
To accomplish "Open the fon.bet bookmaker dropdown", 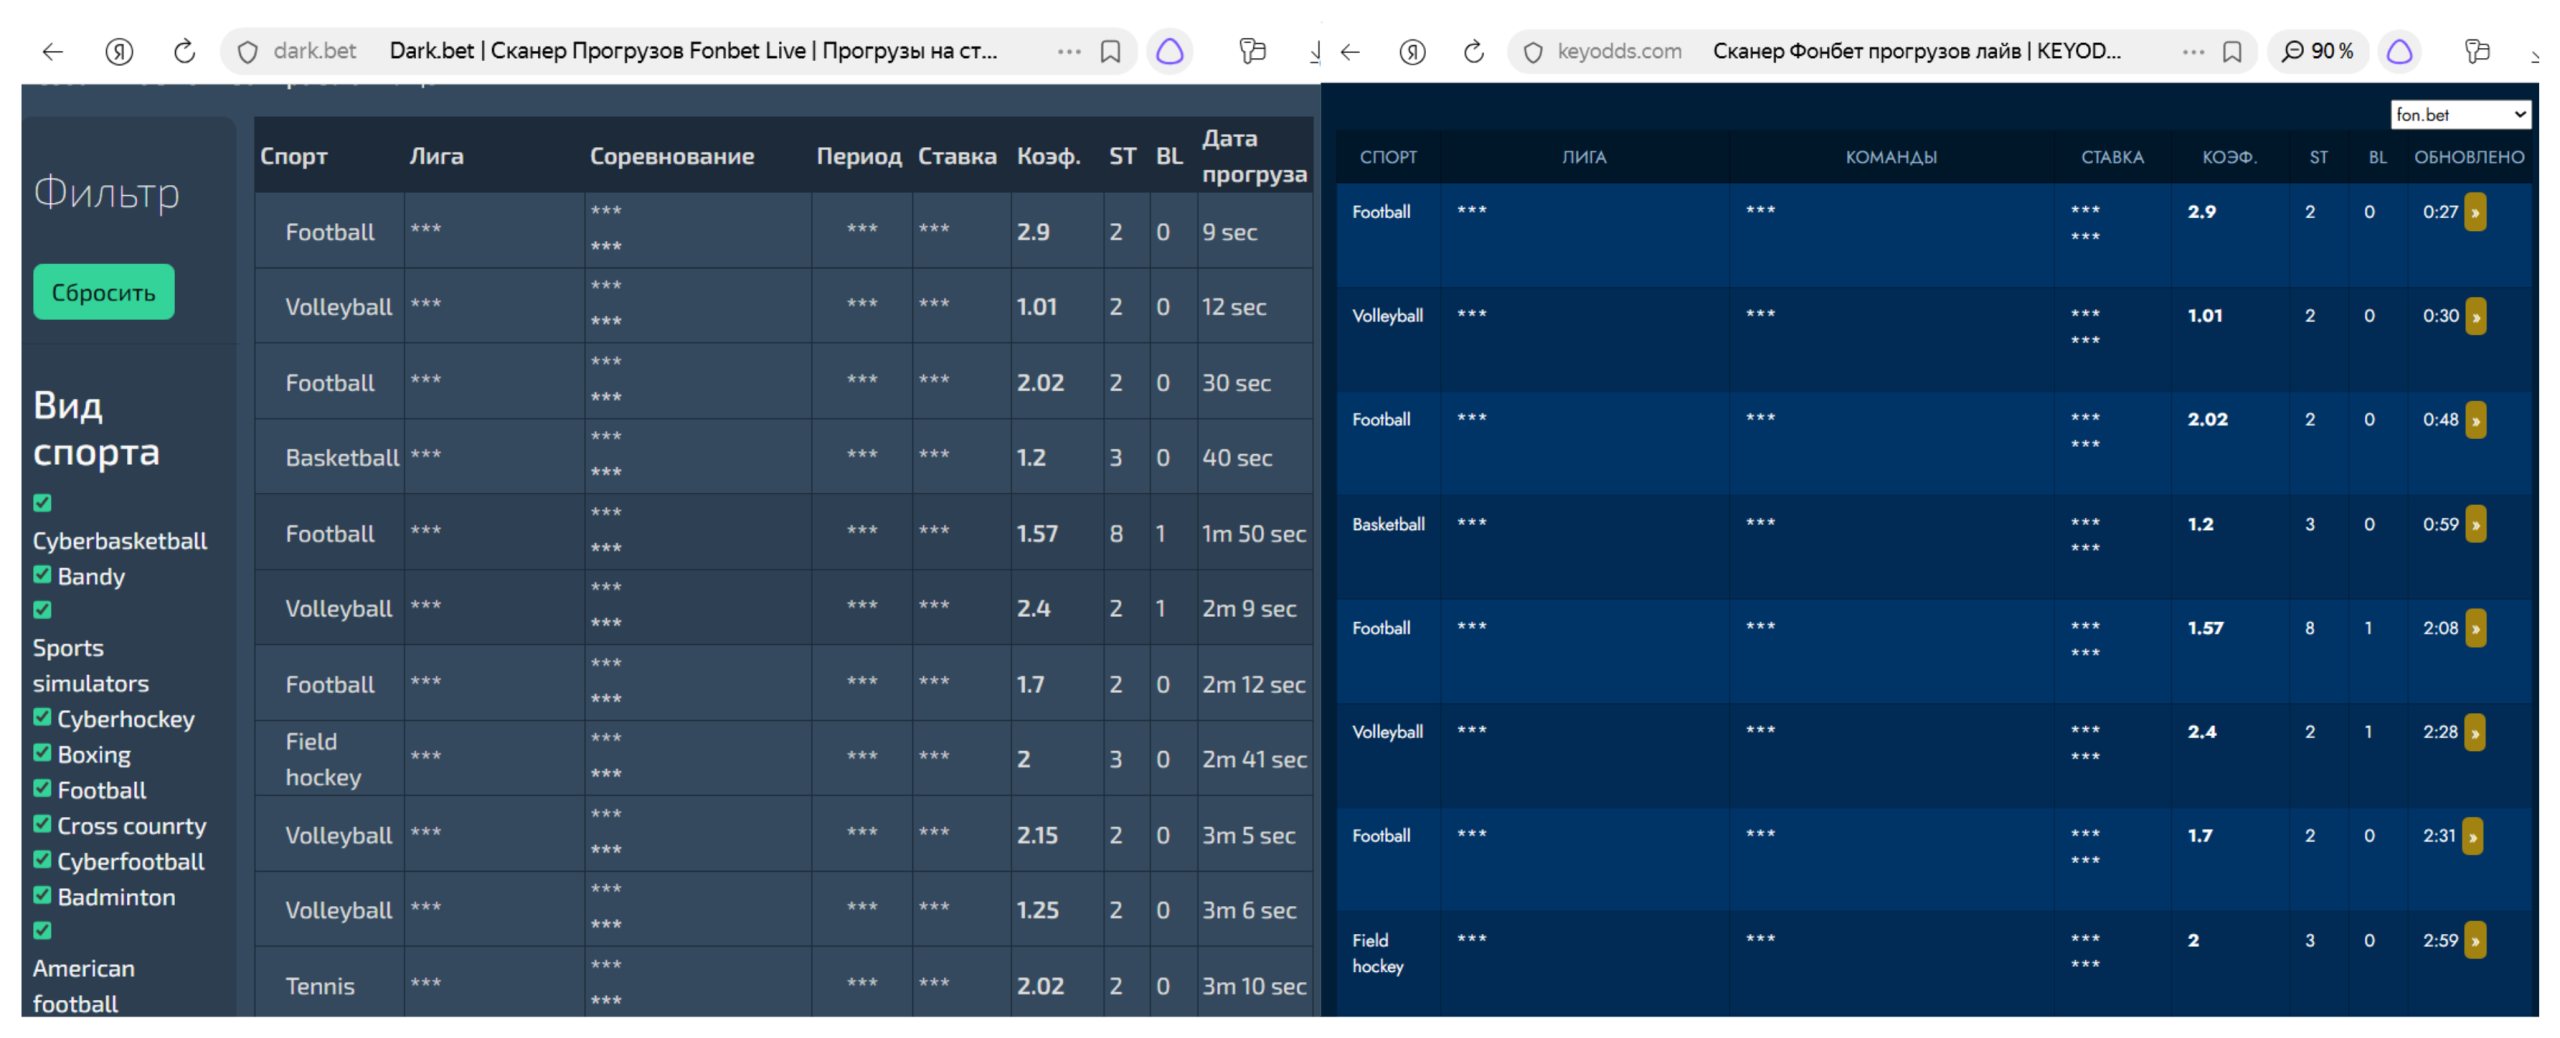I will (x=2459, y=115).
